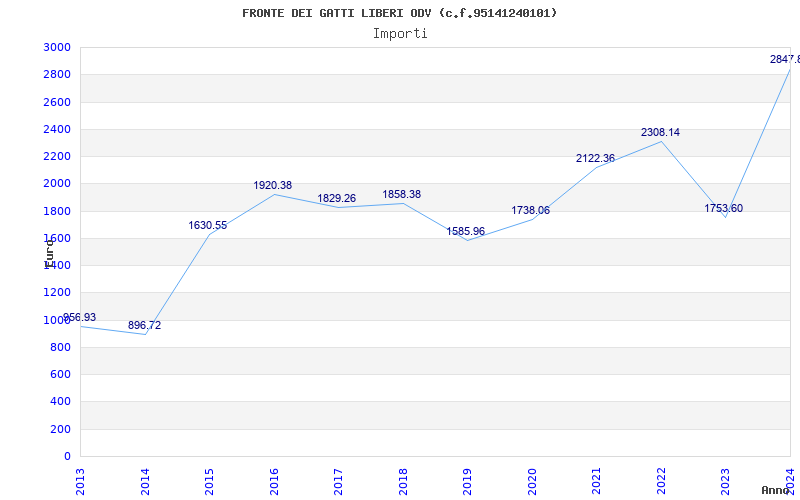Select data label 1858.38
The width and height of the screenshot is (800, 500).
[402, 194]
